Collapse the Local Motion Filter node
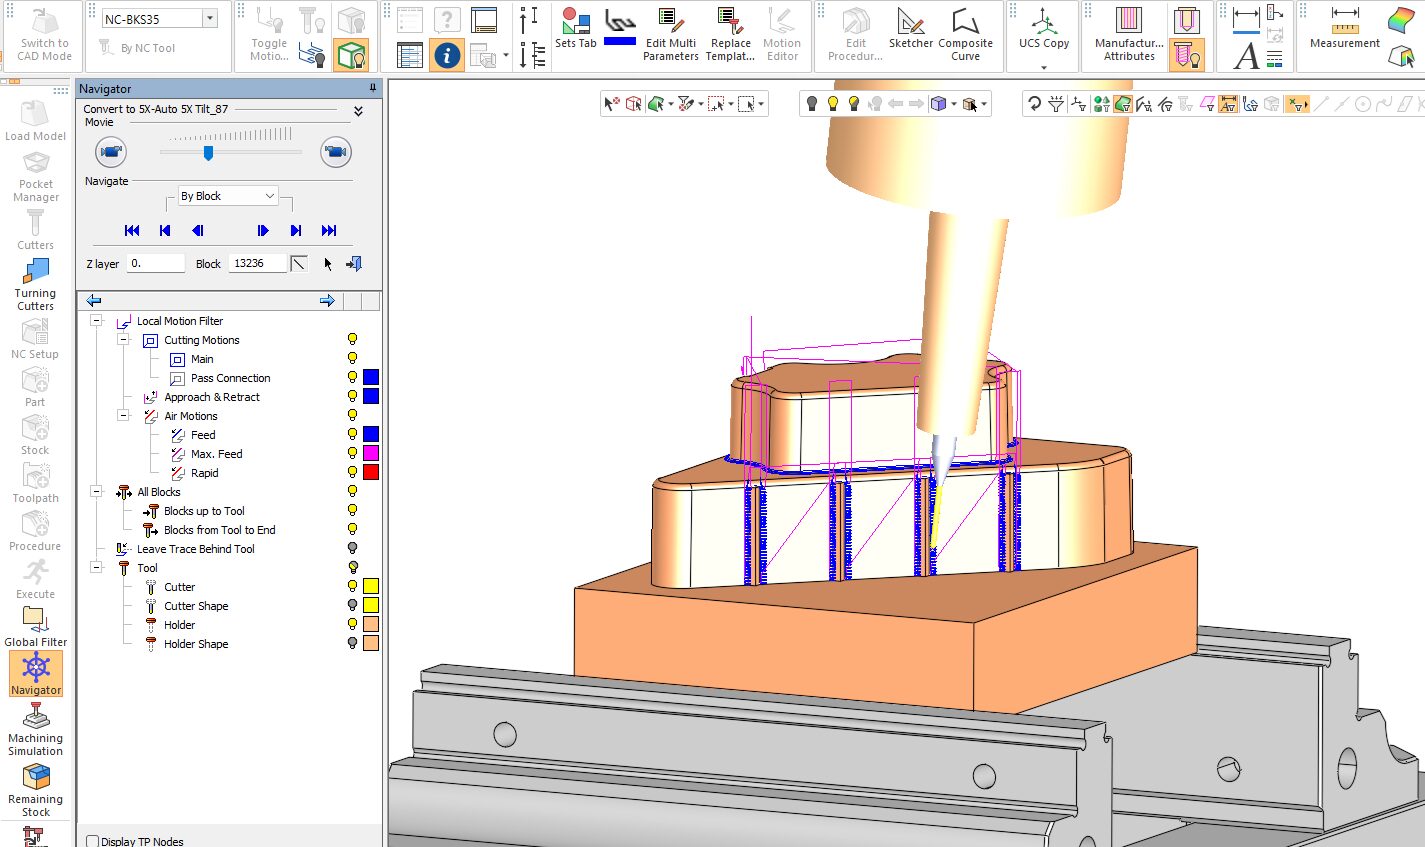The image size is (1425, 847). [97, 321]
